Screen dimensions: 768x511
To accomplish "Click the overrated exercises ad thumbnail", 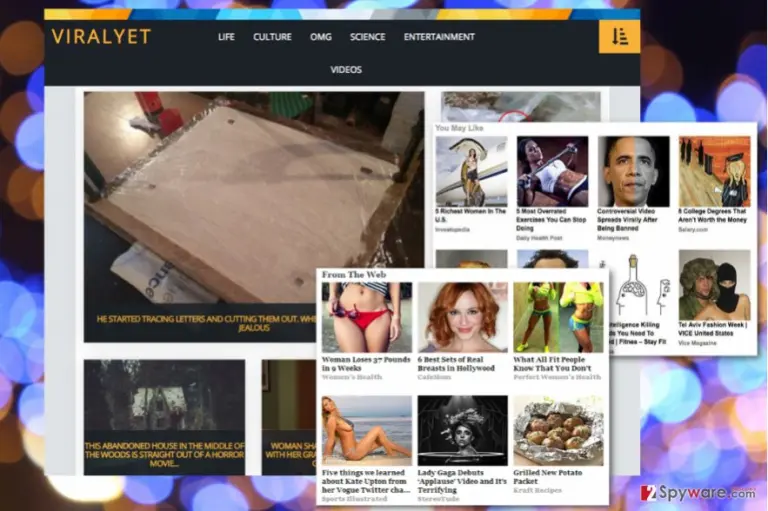I will 552,171.
